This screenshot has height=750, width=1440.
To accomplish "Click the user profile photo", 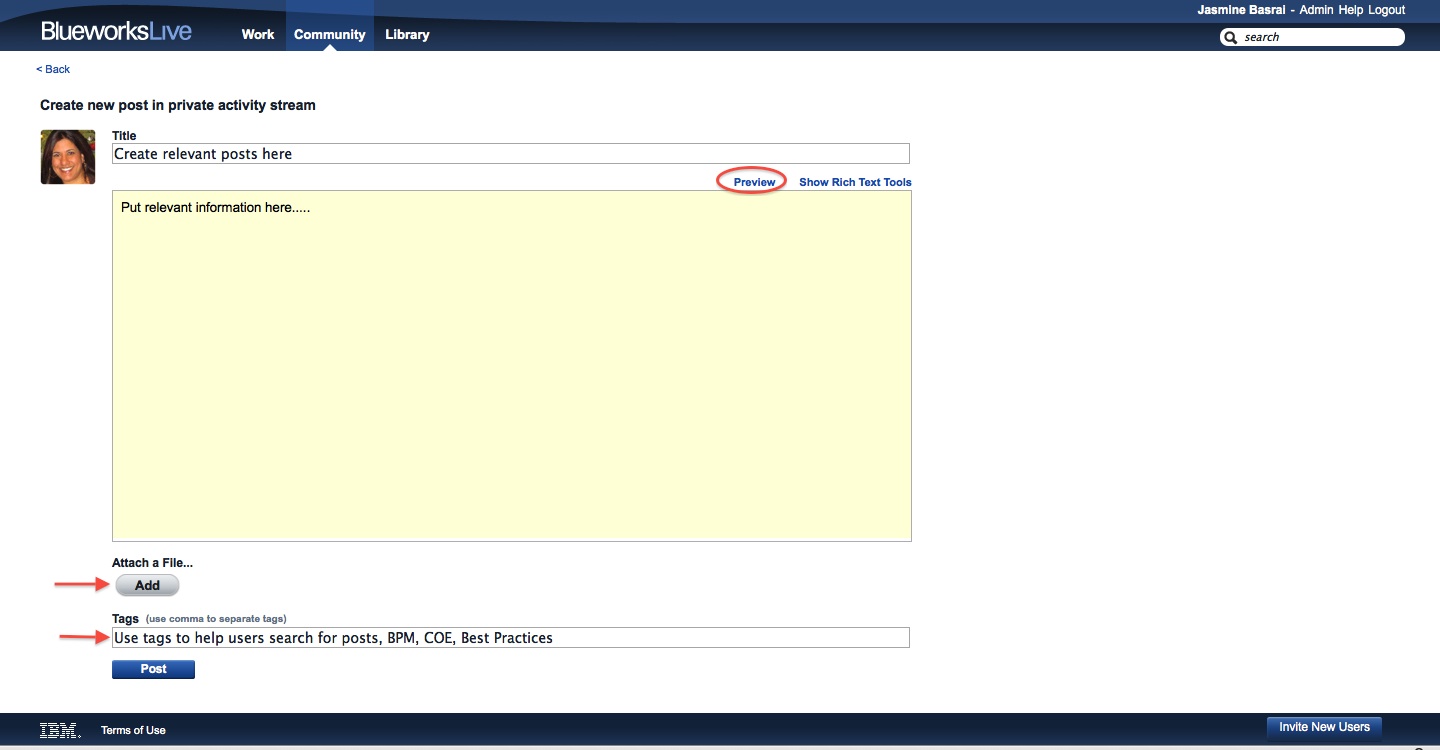I will (x=68, y=157).
